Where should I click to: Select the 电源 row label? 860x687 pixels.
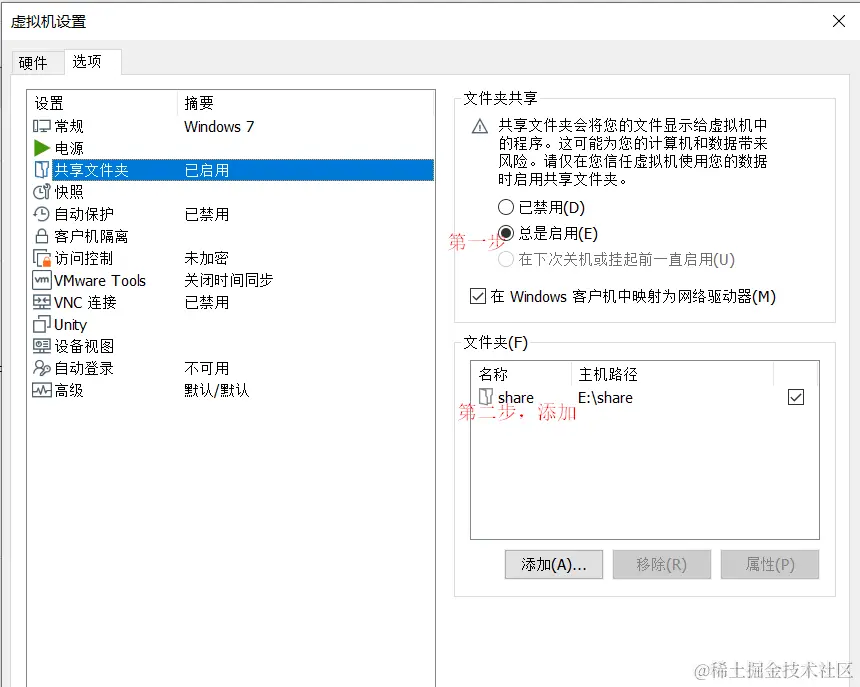[69, 148]
